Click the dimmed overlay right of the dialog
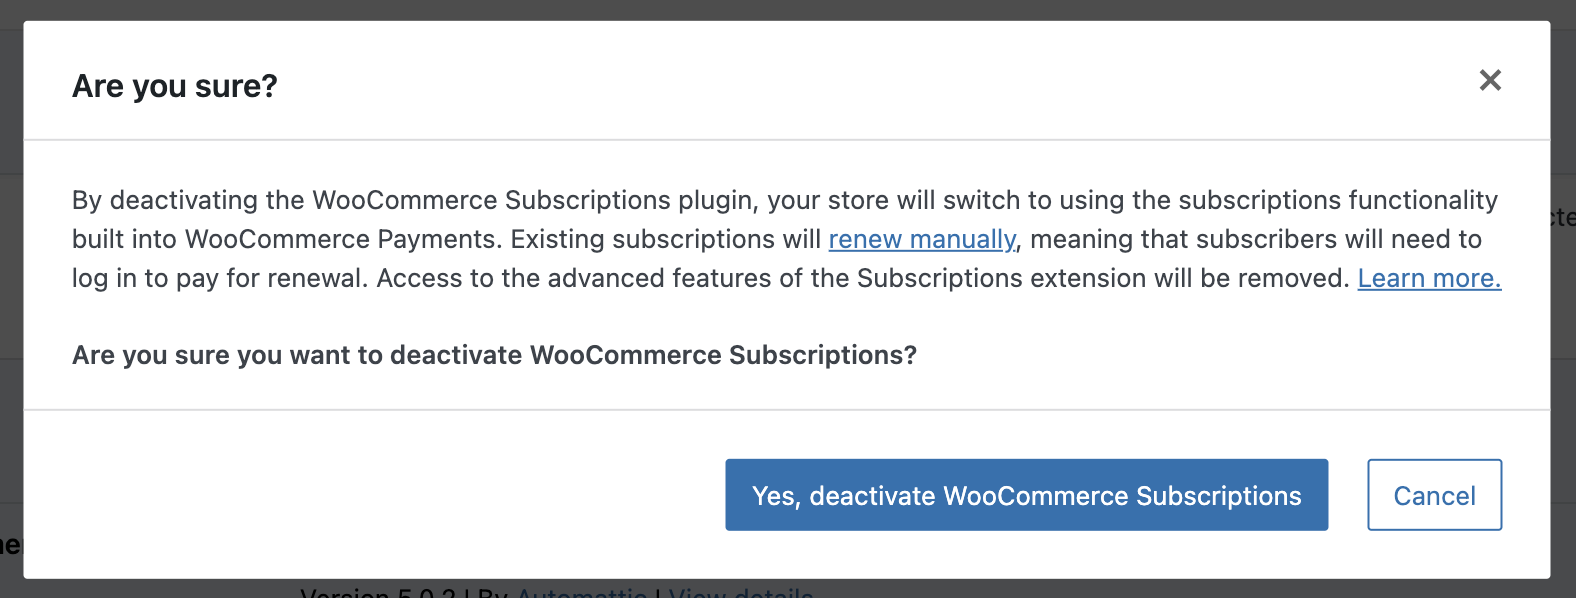 pyautogui.click(x=1563, y=300)
